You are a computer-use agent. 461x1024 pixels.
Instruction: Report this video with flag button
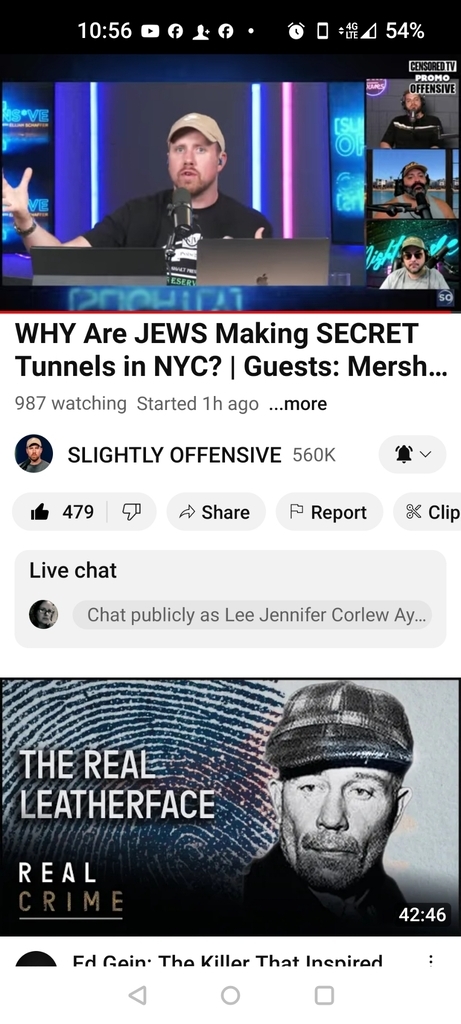point(329,512)
